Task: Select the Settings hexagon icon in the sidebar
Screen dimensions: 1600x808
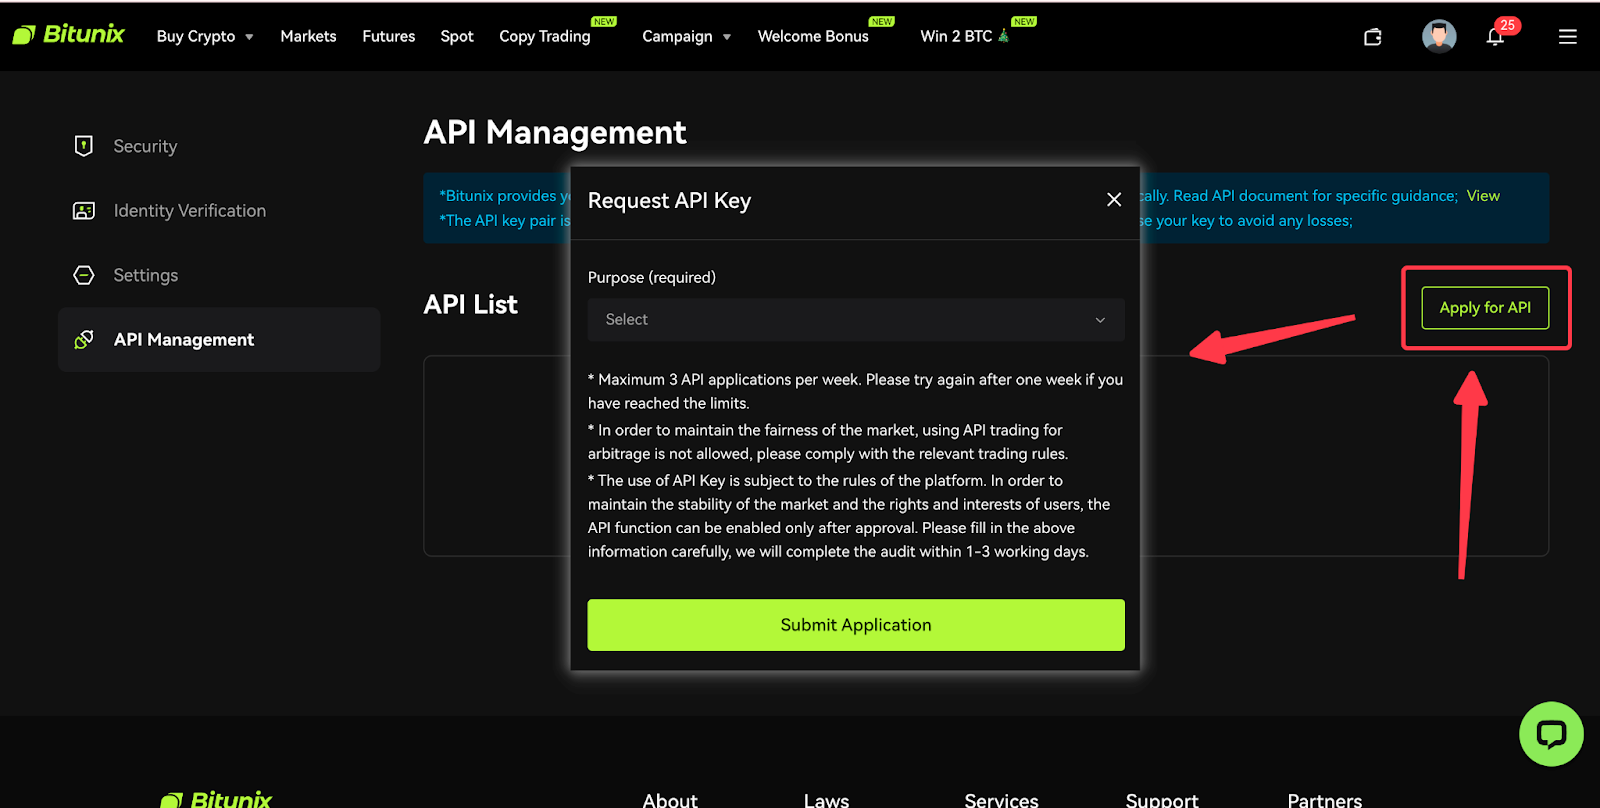Action: click(x=84, y=275)
